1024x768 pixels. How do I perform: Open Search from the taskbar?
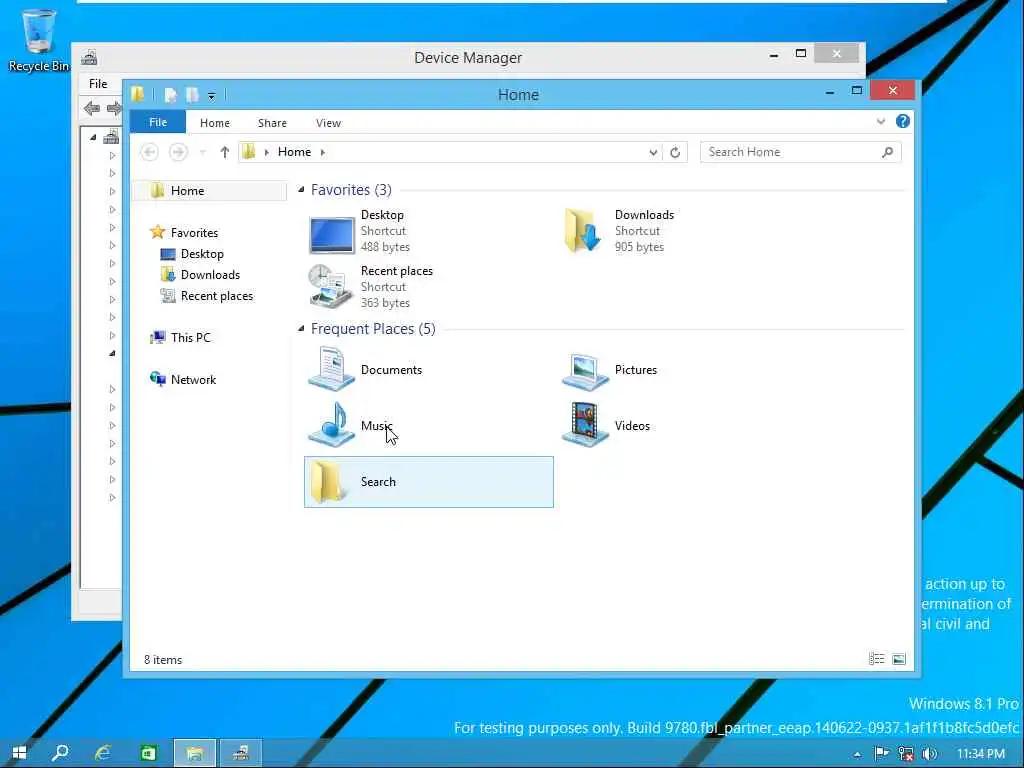click(x=61, y=753)
